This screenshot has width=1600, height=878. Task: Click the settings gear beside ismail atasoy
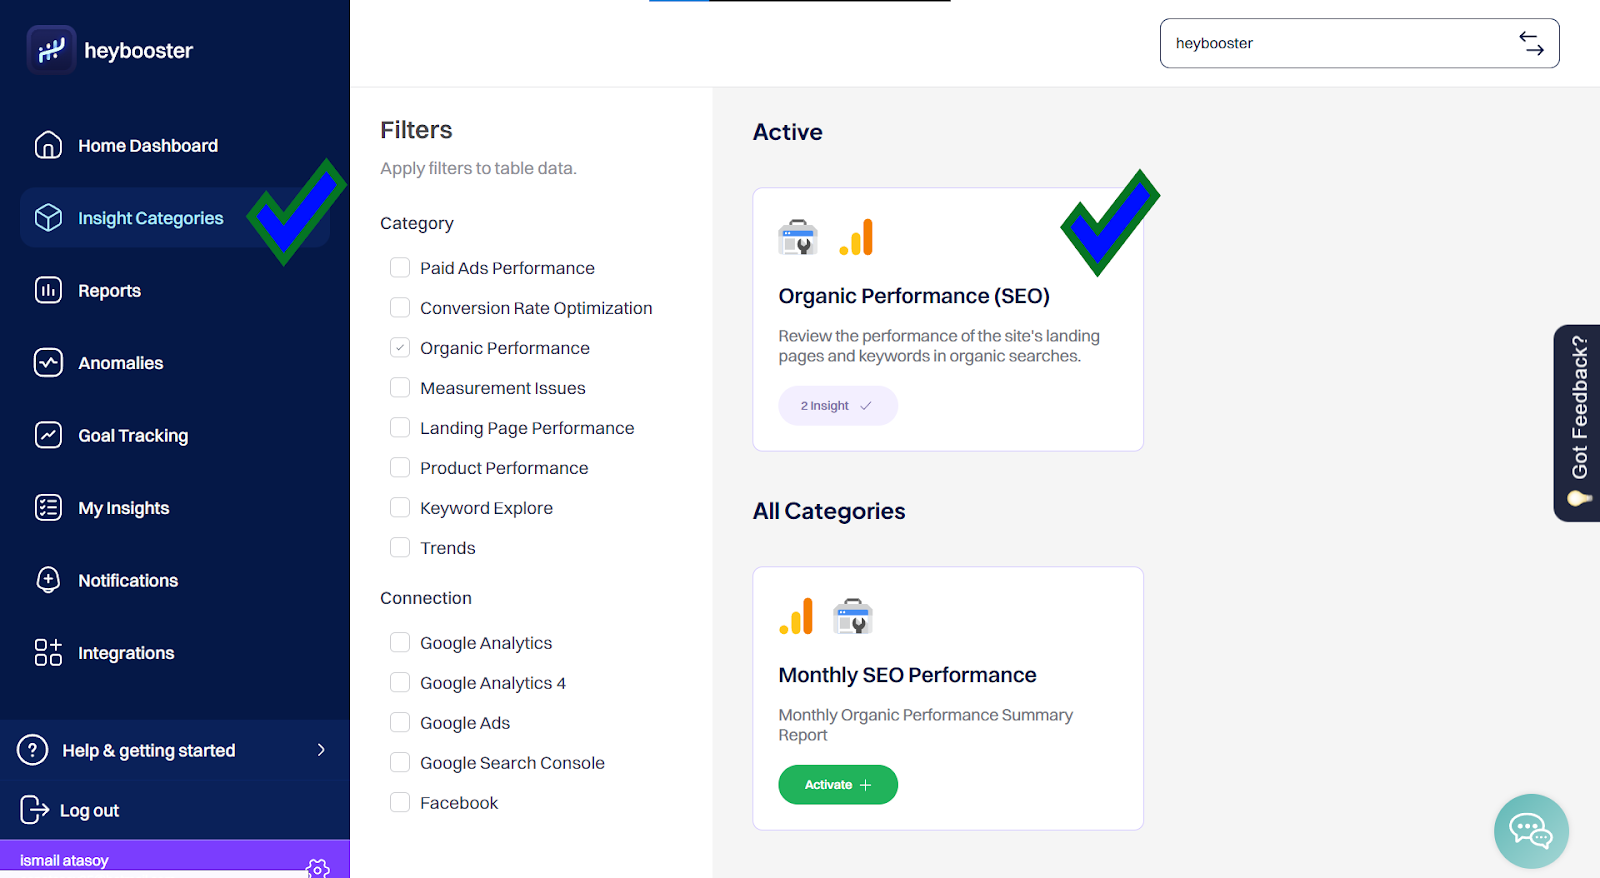(x=318, y=867)
